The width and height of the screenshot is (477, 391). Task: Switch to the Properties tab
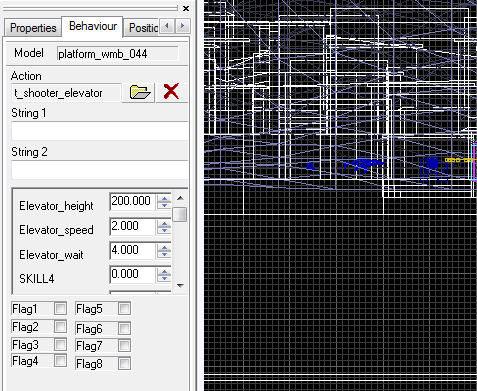pos(33,28)
